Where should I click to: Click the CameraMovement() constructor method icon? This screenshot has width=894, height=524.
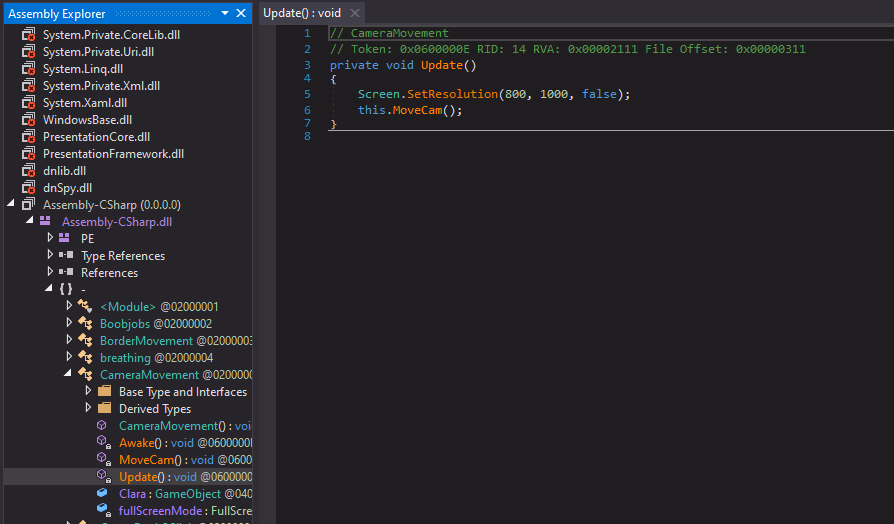101,425
